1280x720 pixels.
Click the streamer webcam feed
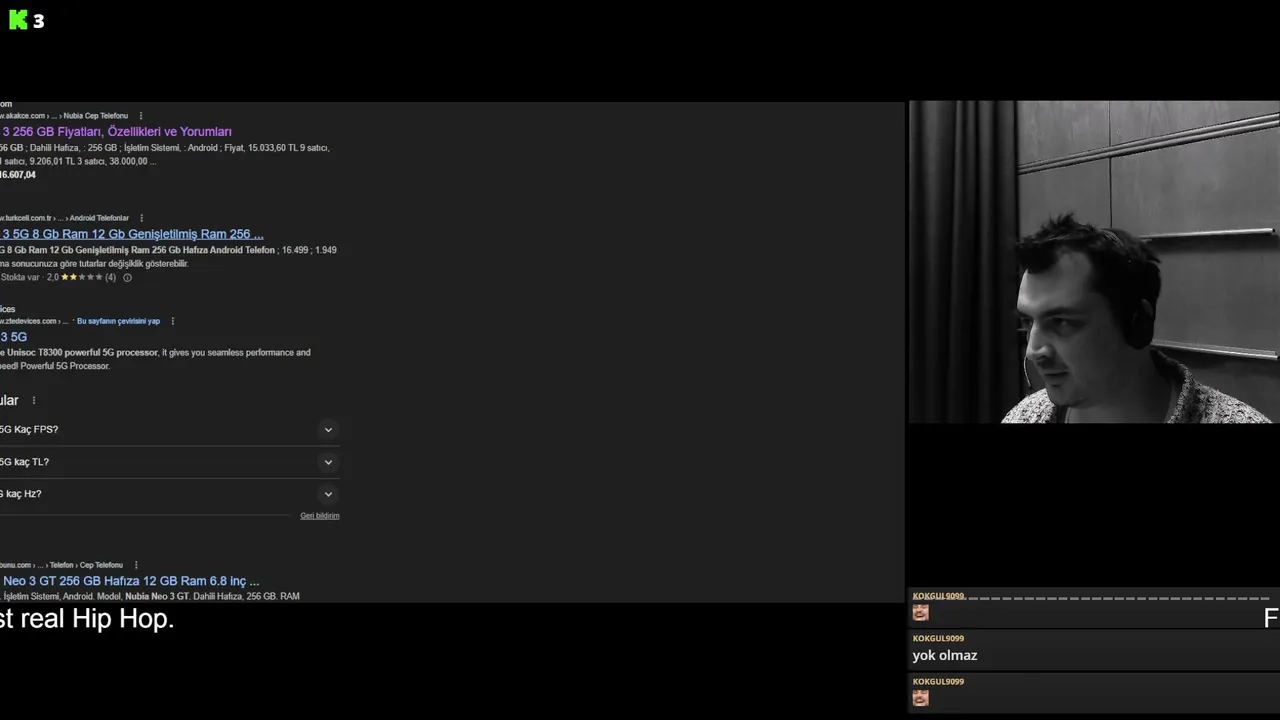pos(1094,262)
